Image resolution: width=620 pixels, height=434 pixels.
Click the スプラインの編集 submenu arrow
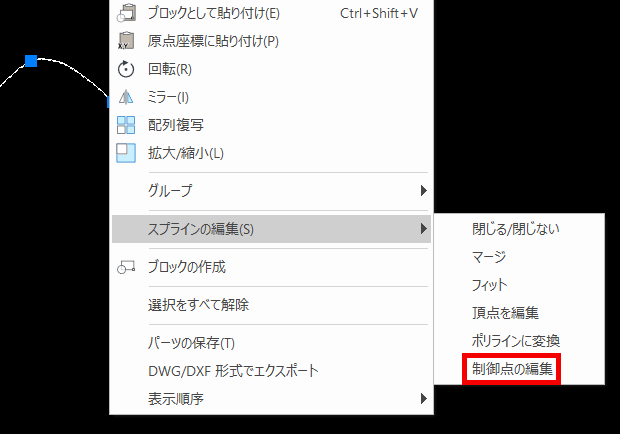click(x=423, y=229)
